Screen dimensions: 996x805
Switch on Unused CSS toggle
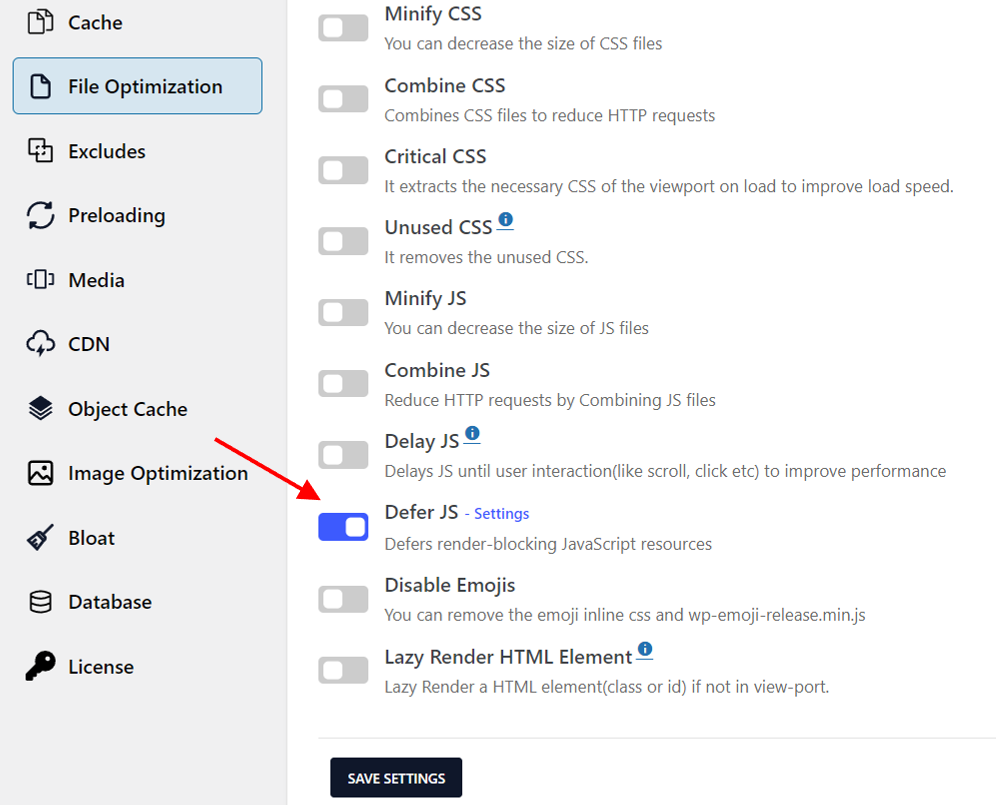343,241
